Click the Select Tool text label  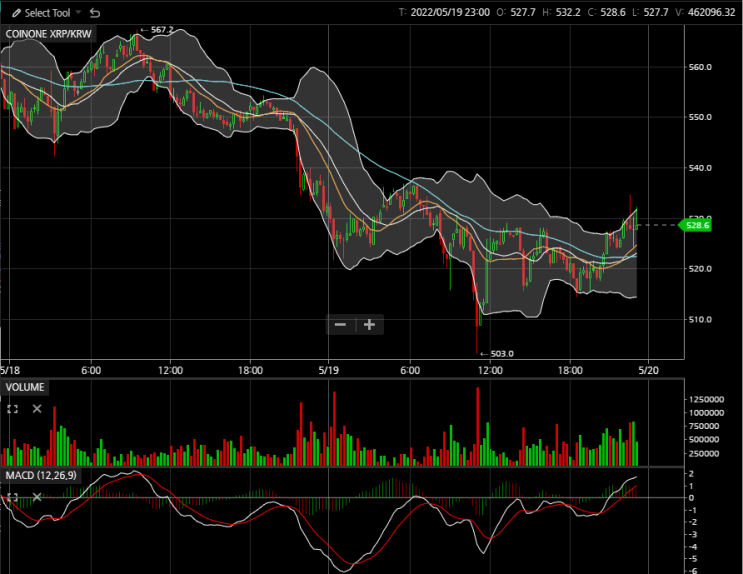(47, 13)
